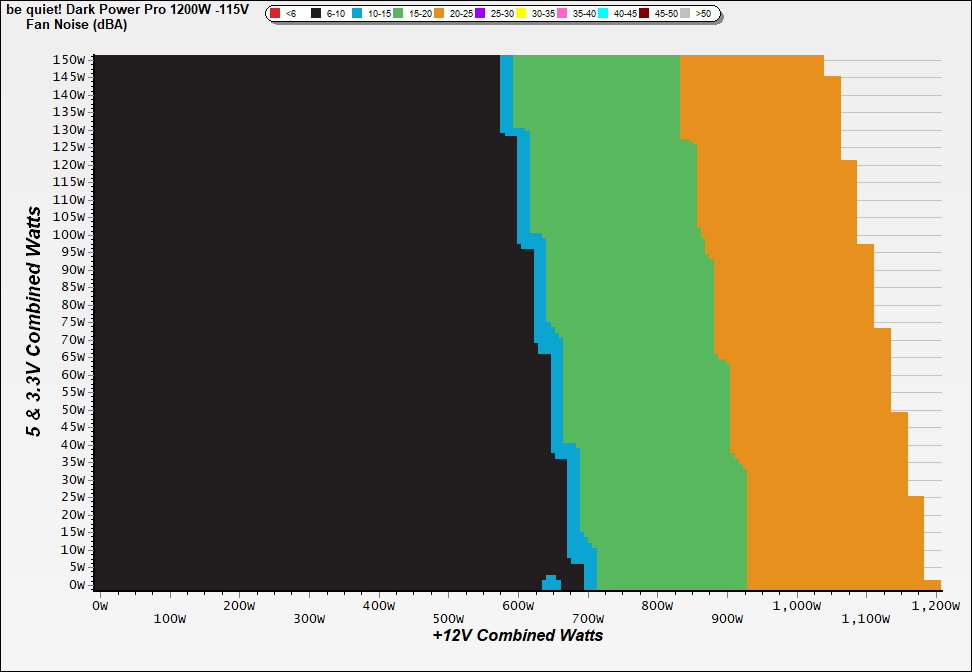
Task: Click the '+12V Combined Watts' axis title
Action: point(518,635)
